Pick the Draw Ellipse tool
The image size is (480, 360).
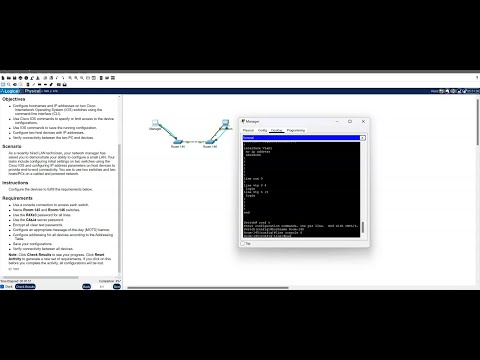pos(45,84)
